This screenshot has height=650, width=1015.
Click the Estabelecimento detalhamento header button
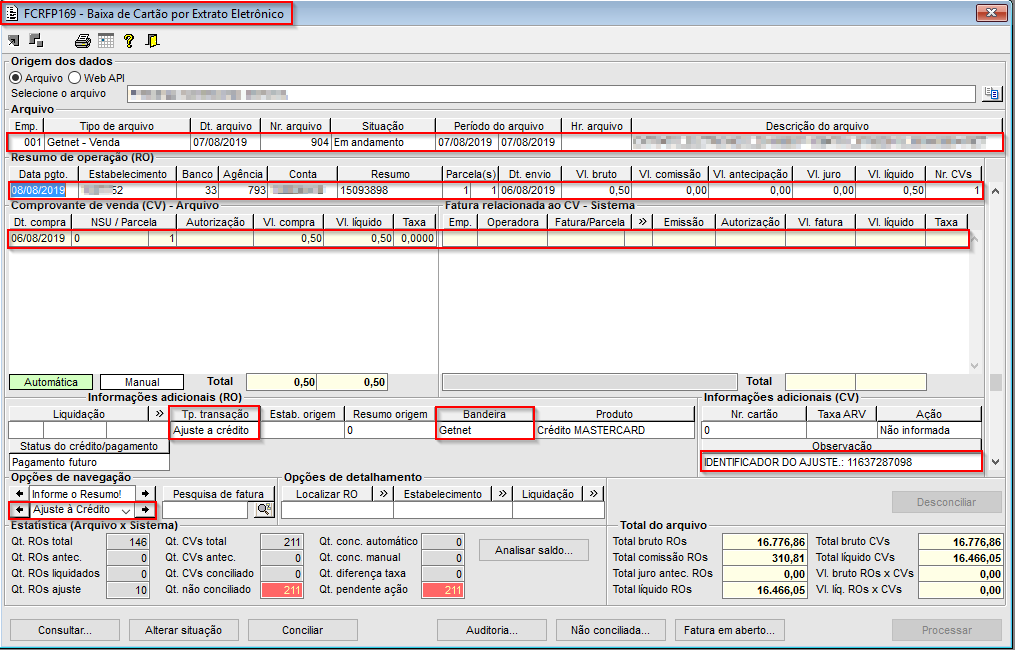[443, 494]
